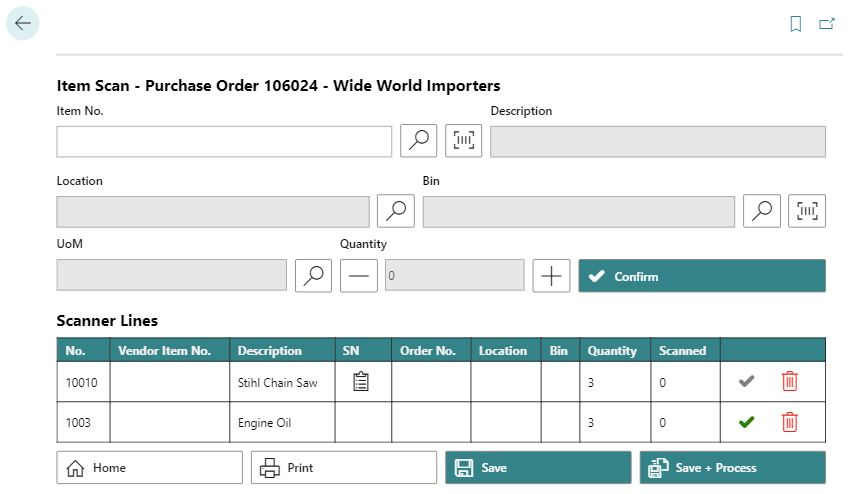
Task: Open serial number clipboard for Stihl Chain Saw
Action: click(361, 381)
